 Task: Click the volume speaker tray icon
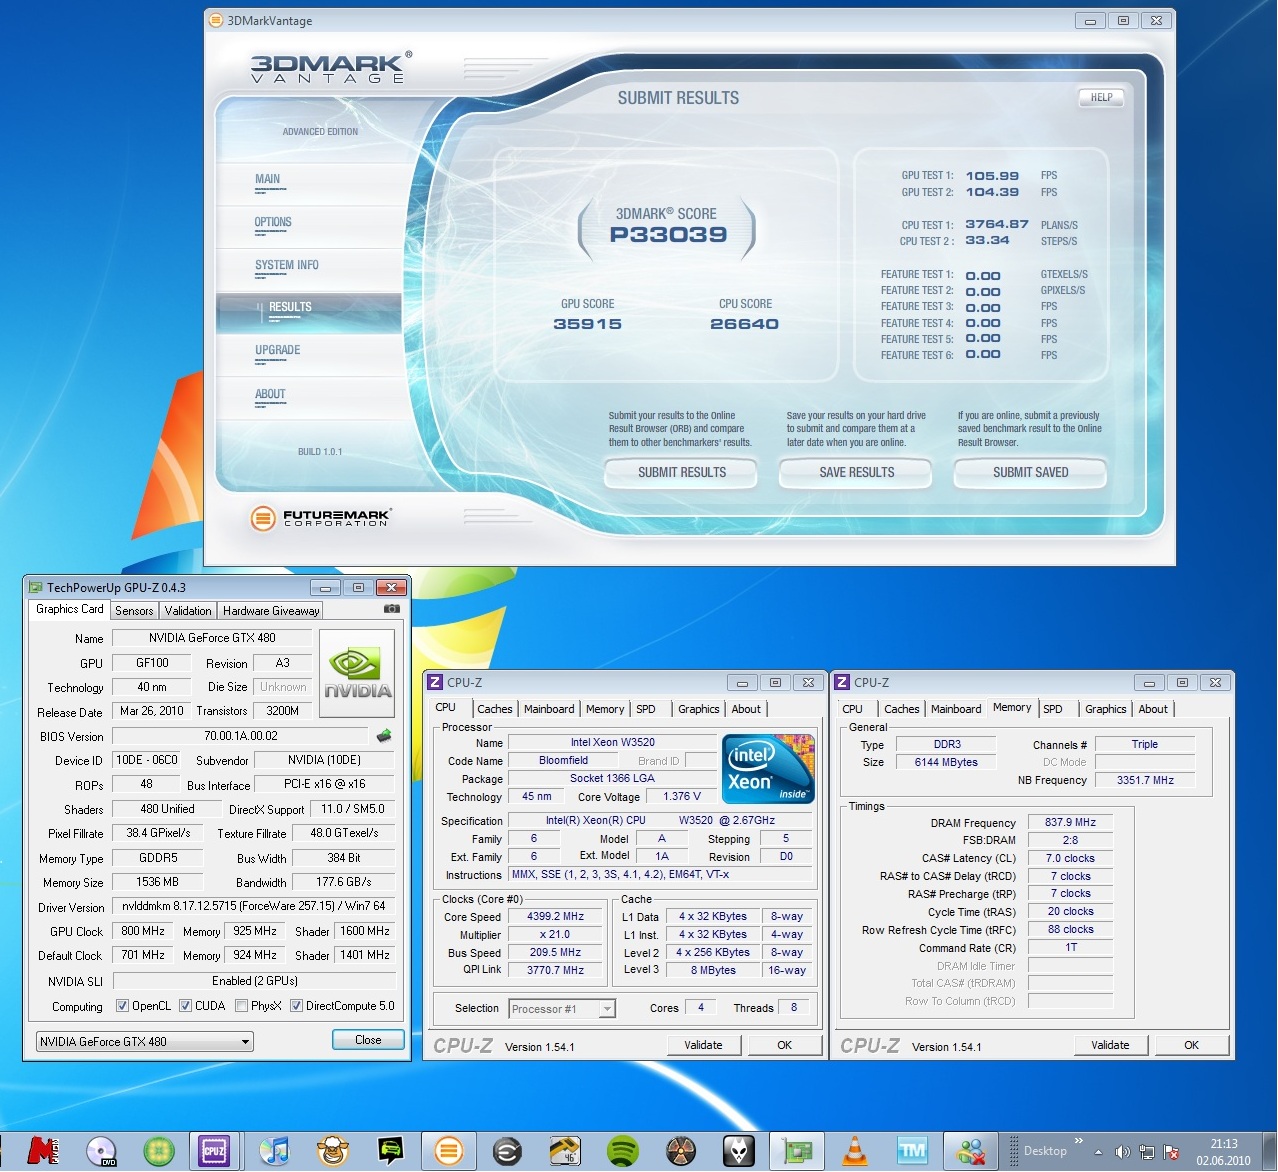pyautogui.click(x=1122, y=1152)
